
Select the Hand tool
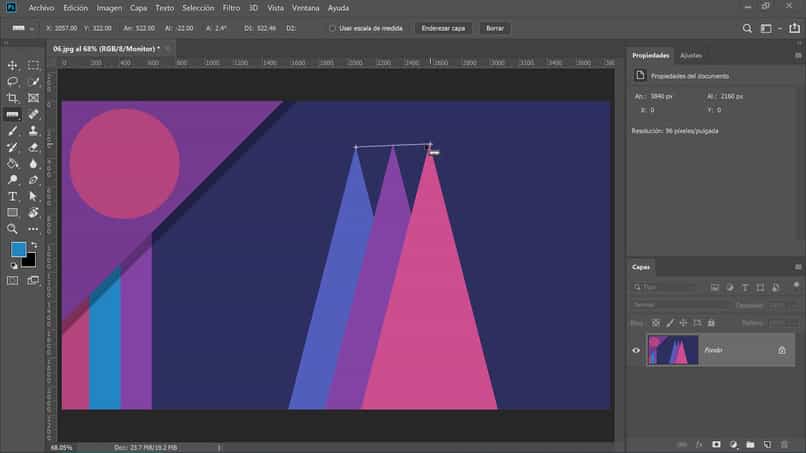(33, 212)
